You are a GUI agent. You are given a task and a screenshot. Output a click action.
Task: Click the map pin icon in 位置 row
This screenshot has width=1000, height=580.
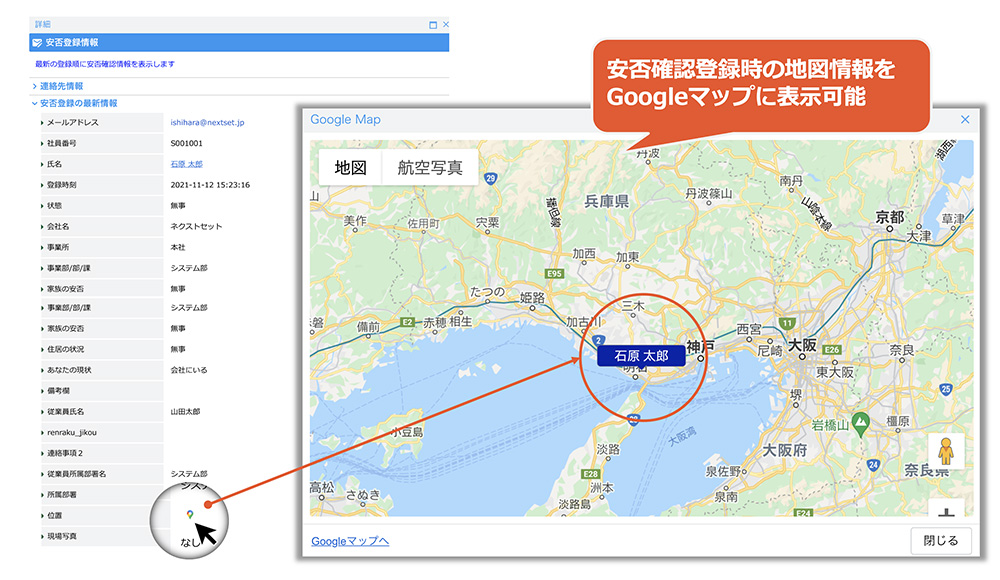(x=189, y=514)
